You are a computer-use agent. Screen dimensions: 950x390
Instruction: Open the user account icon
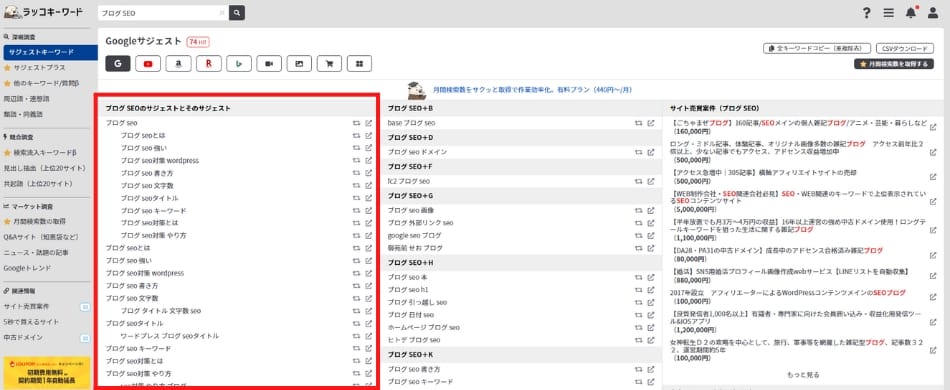933,13
